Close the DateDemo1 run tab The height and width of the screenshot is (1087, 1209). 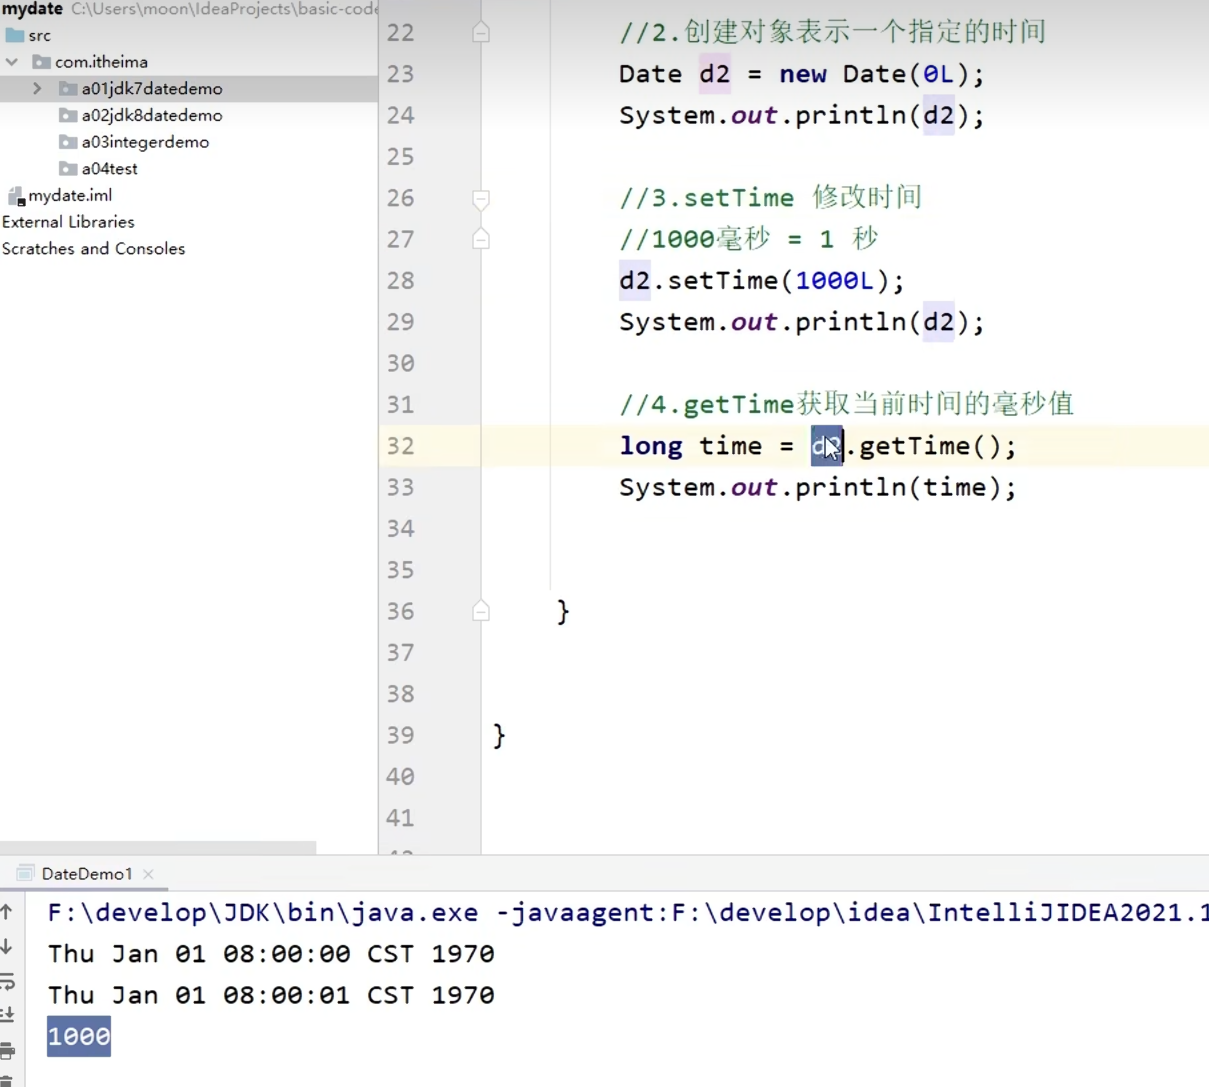tap(148, 874)
